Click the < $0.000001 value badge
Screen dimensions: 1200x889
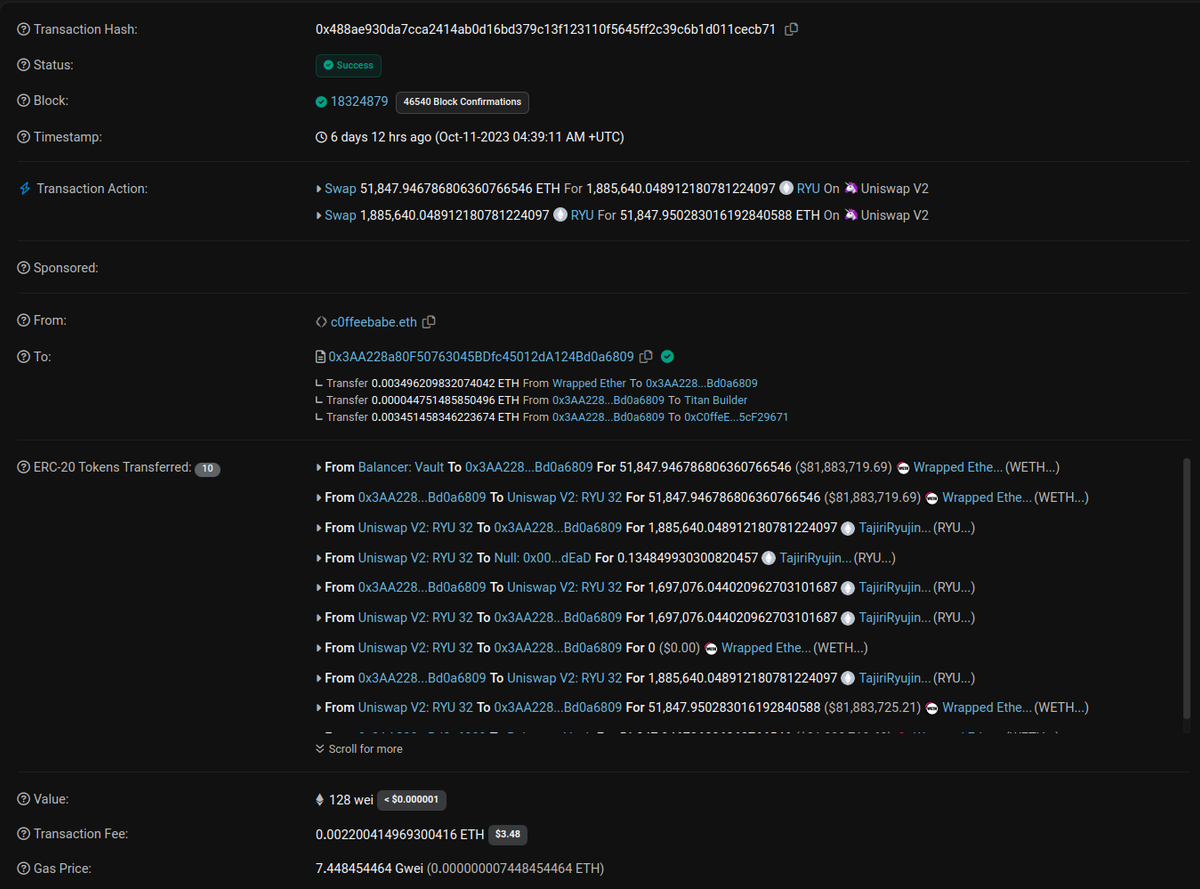coord(412,800)
